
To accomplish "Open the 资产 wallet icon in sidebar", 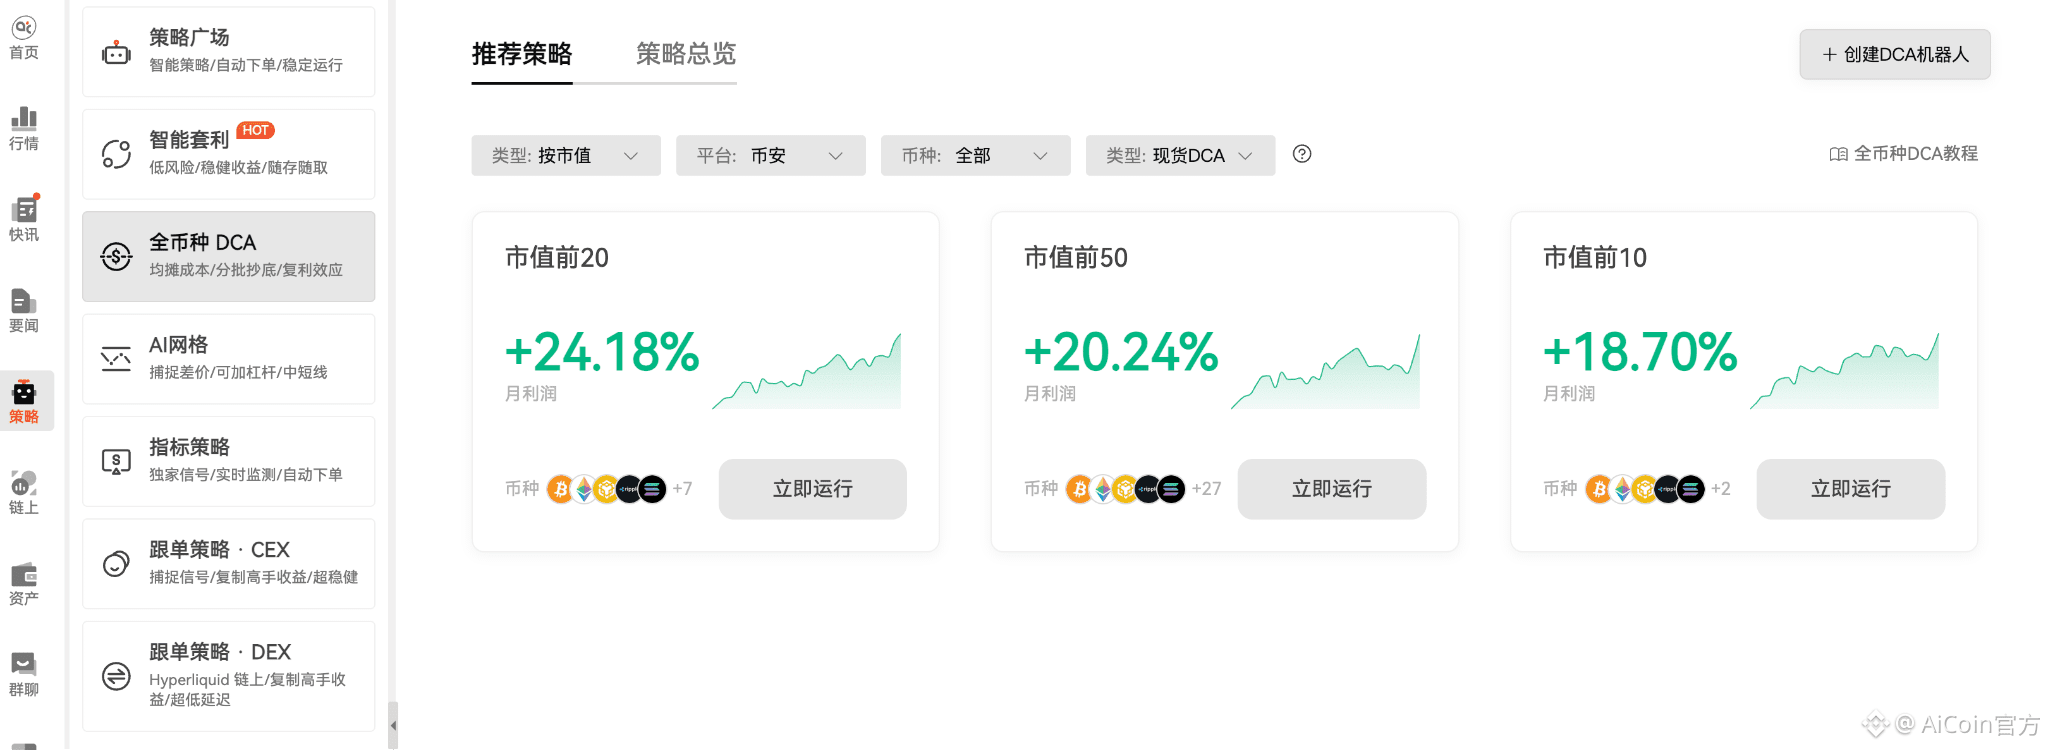I will 24,583.
